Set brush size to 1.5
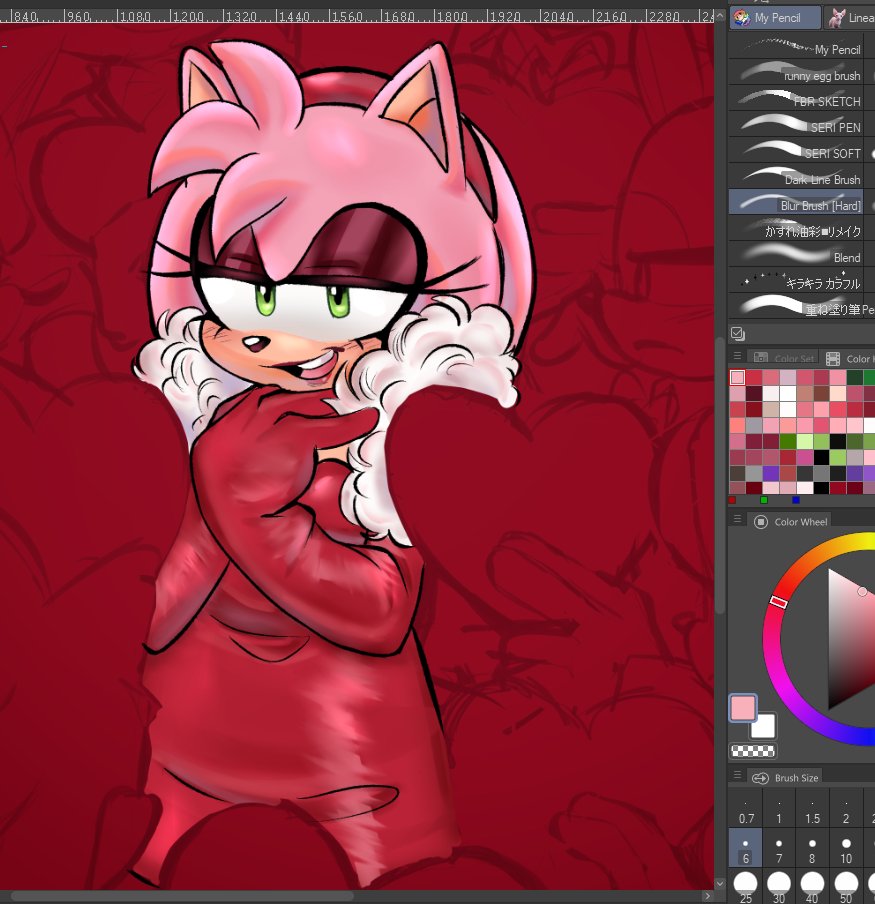This screenshot has width=875, height=904. [x=812, y=810]
